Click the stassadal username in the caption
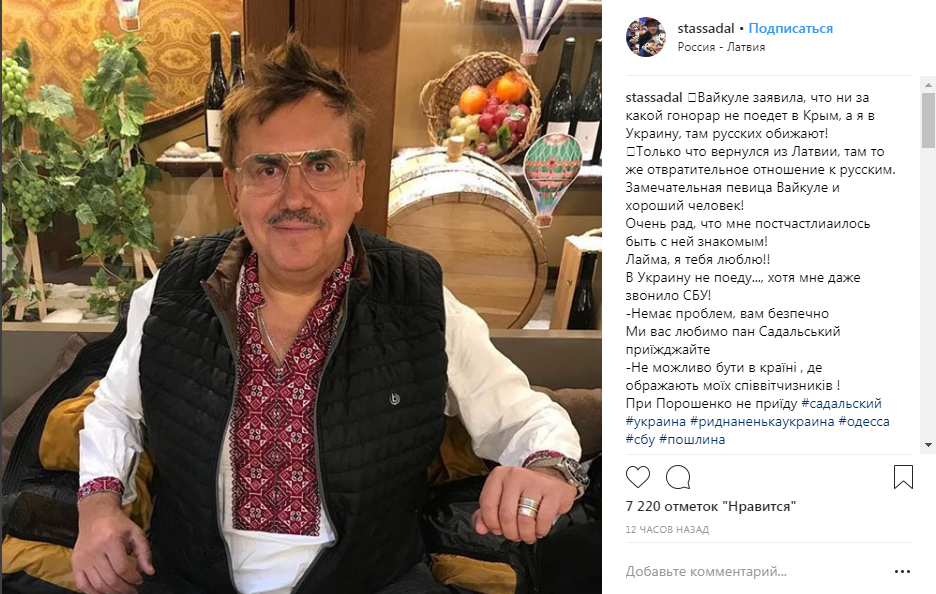The width and height of the screenshot is (936, 594). [654, 98]
